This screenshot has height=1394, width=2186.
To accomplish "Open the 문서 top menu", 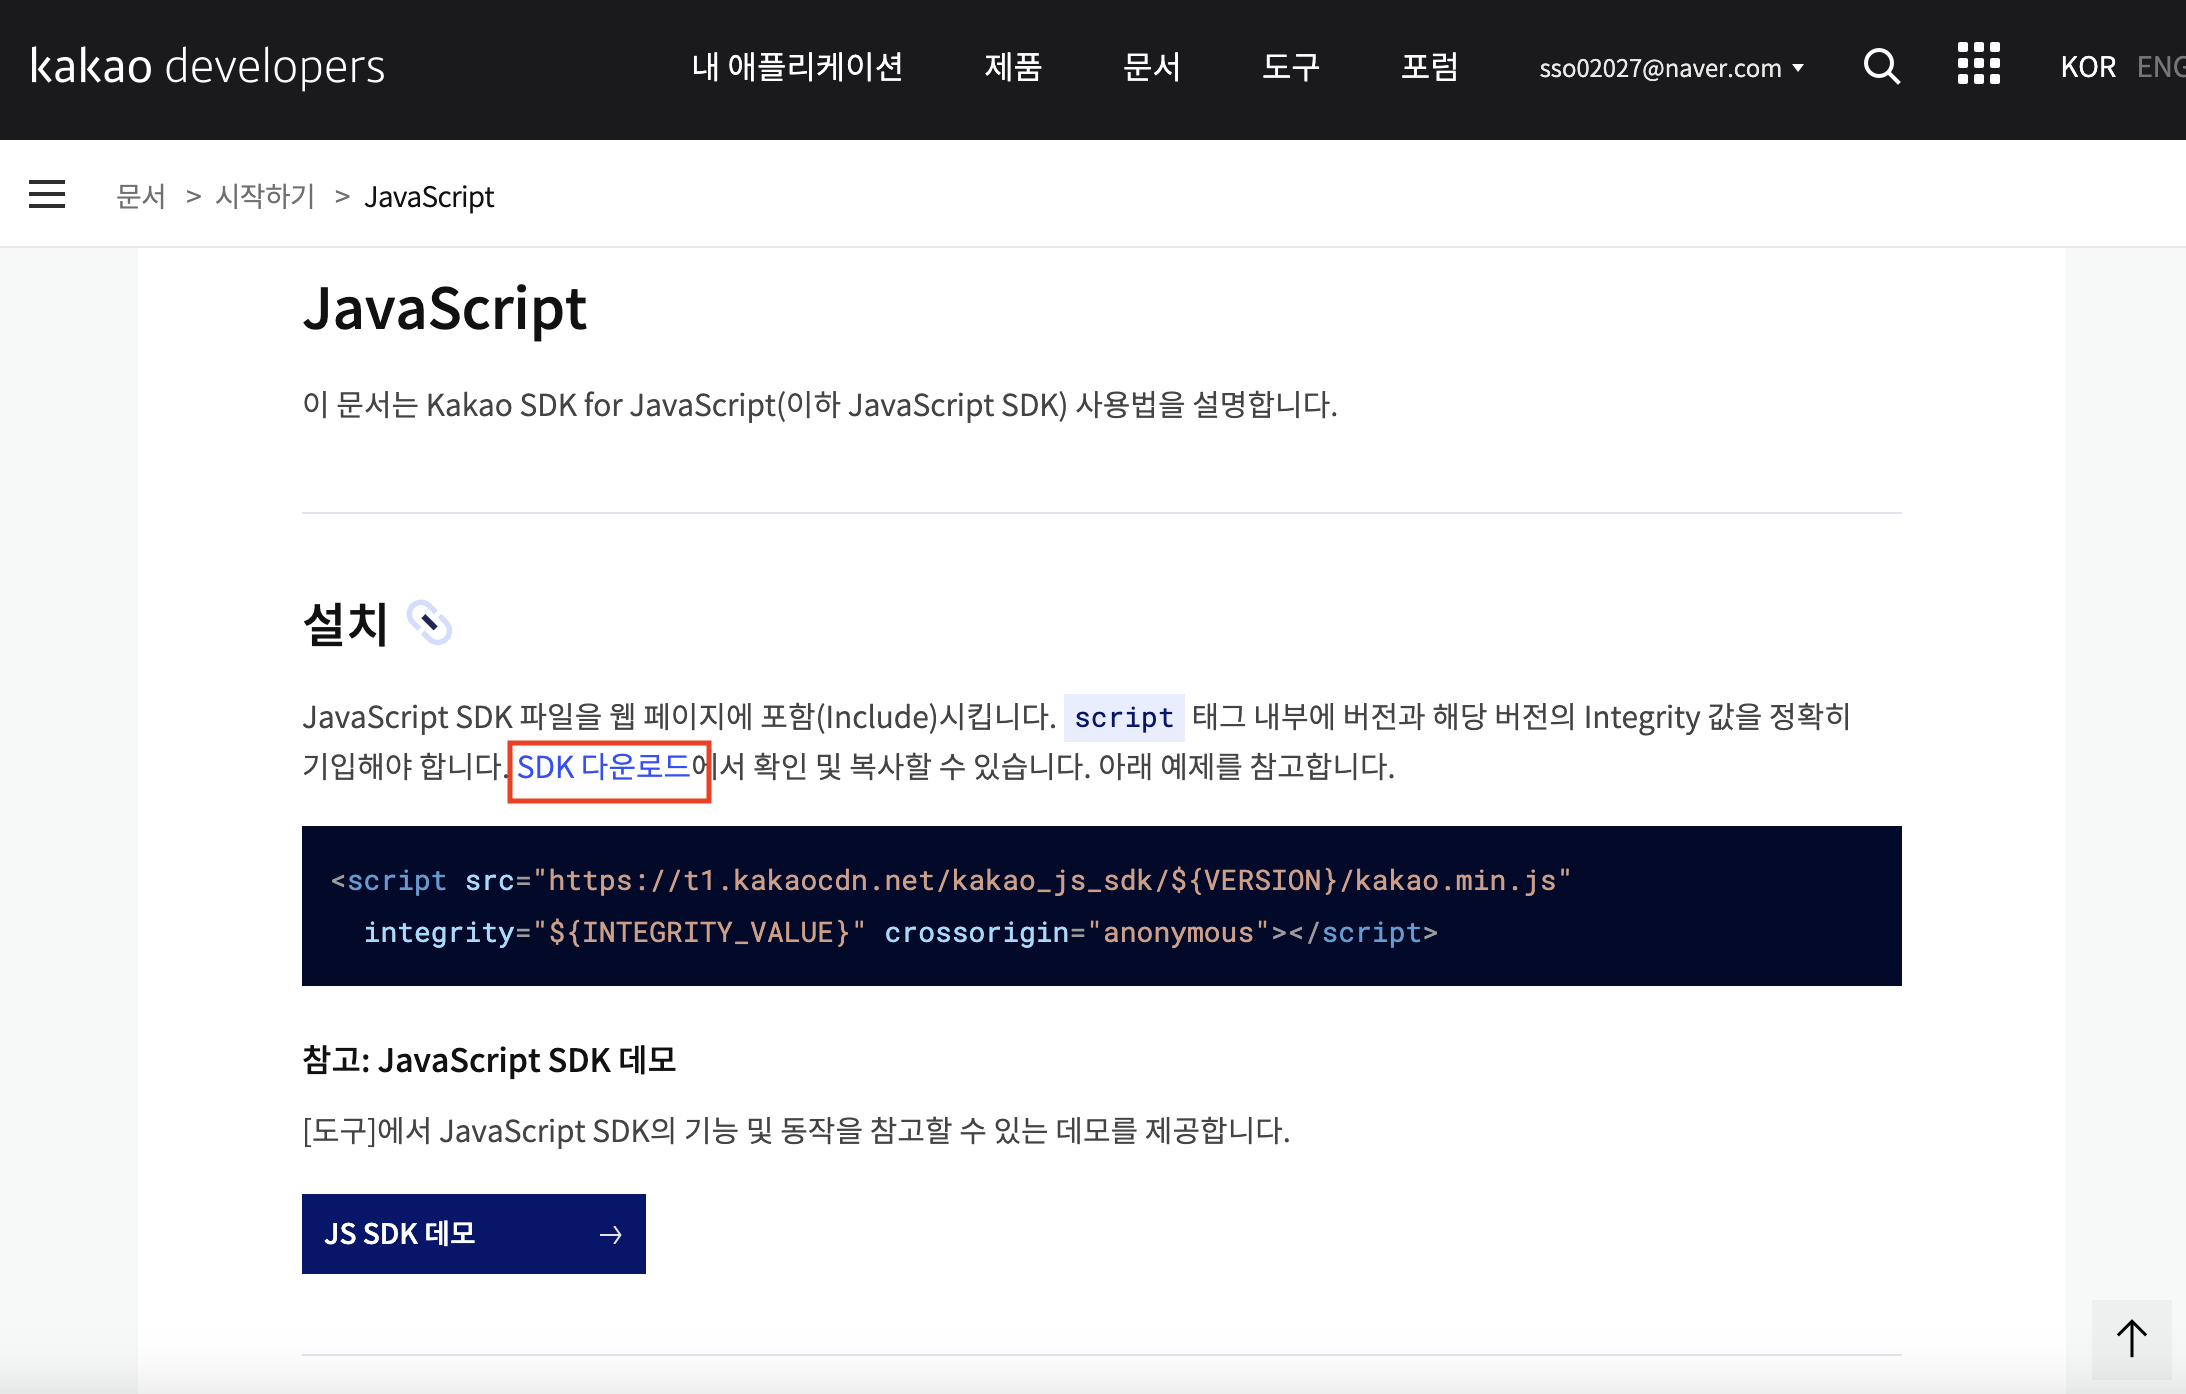I will (1151, 67).
